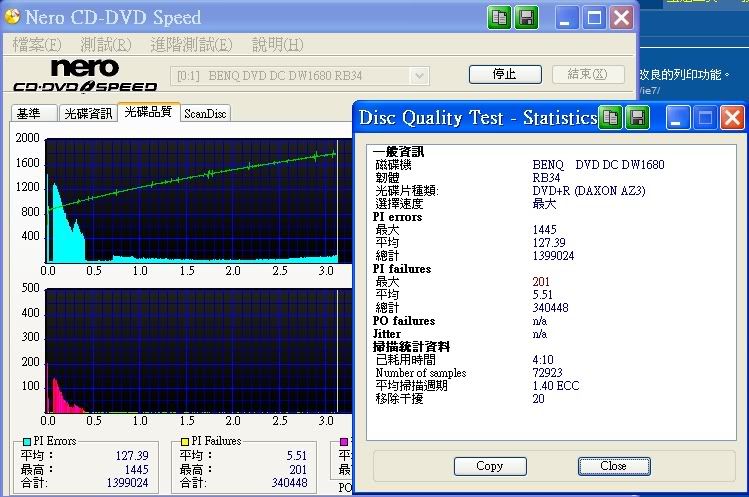This screenshot has width=749, height=497.
Task: Minimize the Nero CD-DVD Speed window
Action: click(x=567, y=18)
